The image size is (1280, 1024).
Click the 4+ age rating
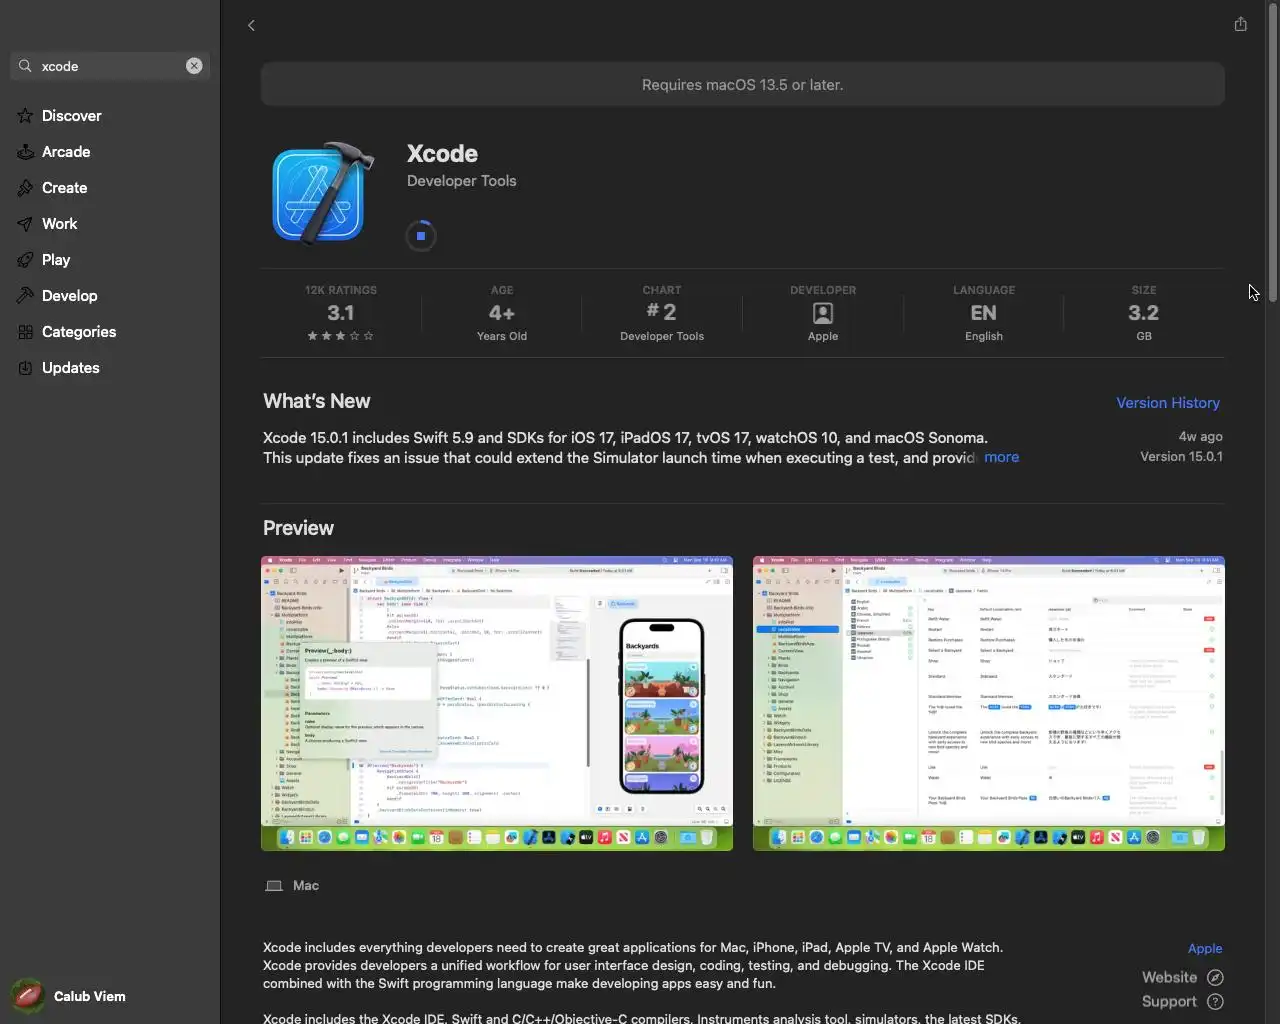tap(502, 313)
